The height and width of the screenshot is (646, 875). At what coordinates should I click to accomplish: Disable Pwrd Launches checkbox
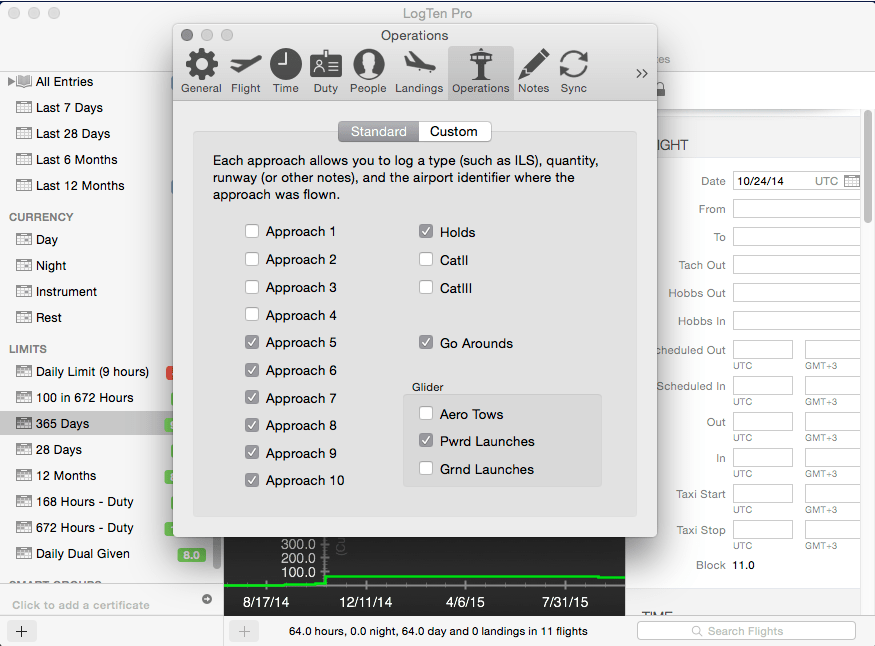pos(426,441)
